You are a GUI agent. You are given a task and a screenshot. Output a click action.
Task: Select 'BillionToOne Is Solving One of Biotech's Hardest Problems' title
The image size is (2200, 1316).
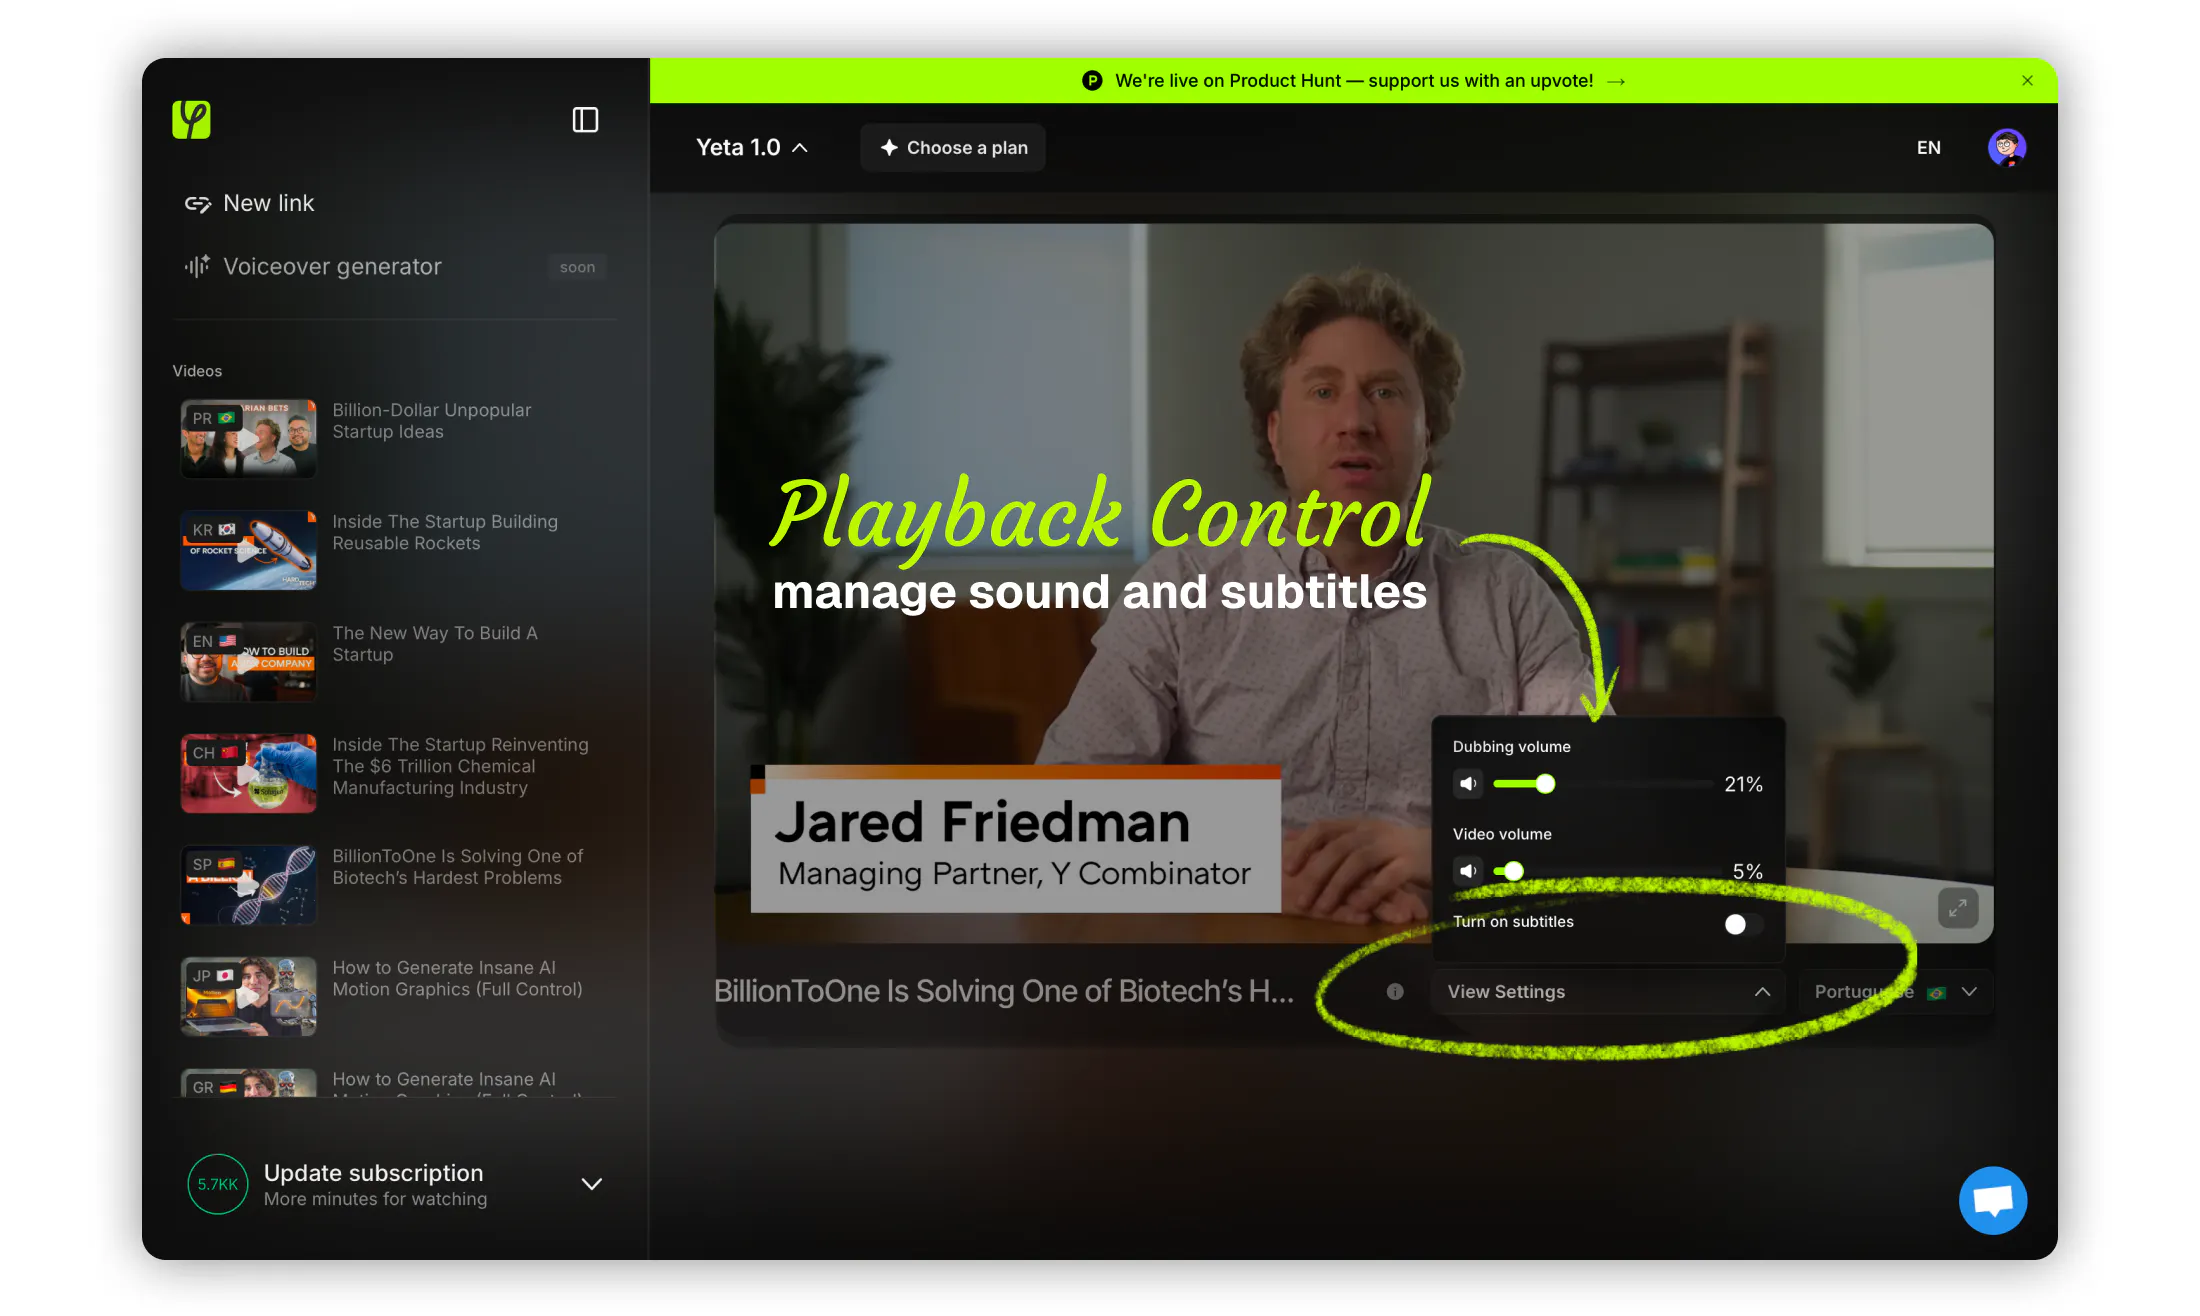coord(457,867)
